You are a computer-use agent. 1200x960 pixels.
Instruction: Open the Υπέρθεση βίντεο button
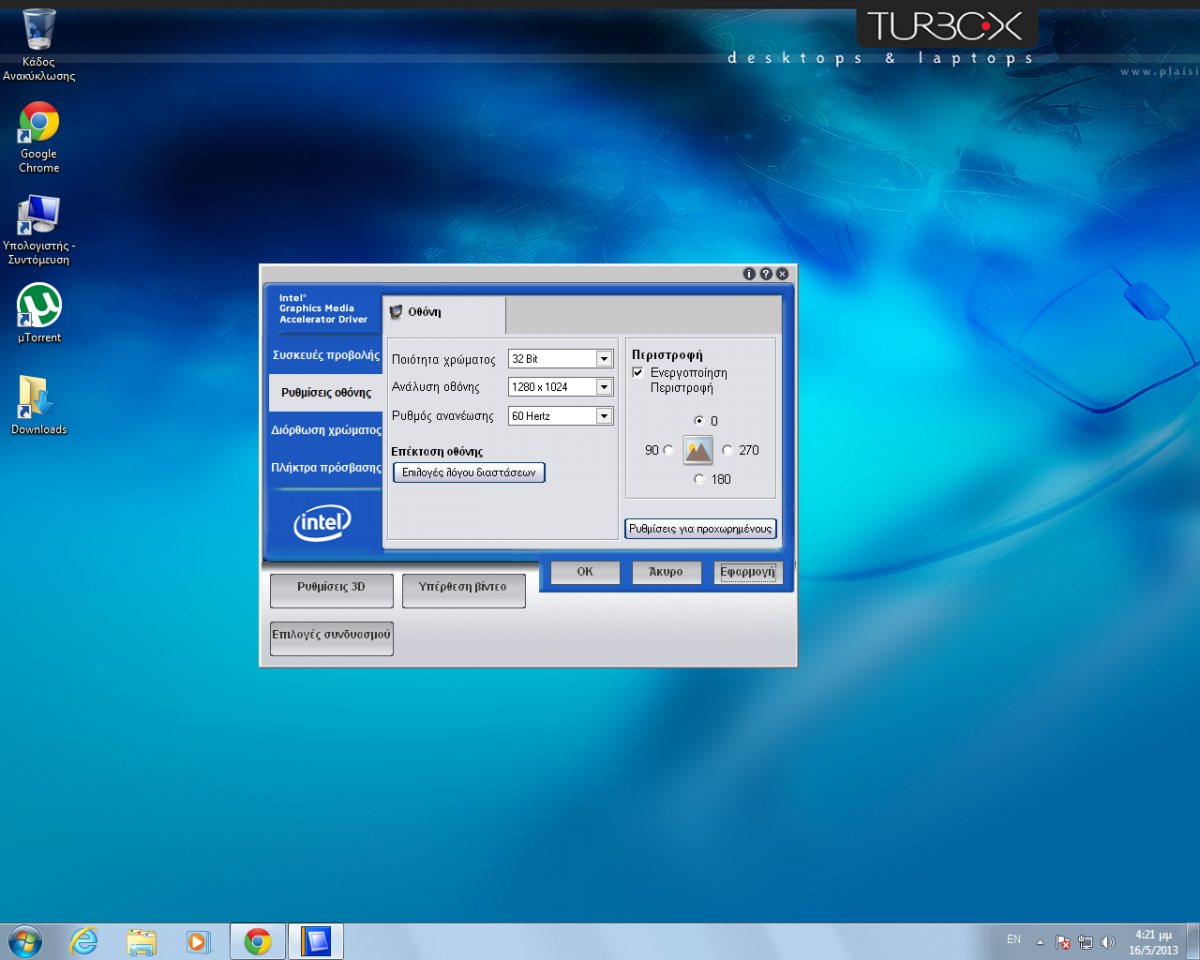tap(464, 591)
